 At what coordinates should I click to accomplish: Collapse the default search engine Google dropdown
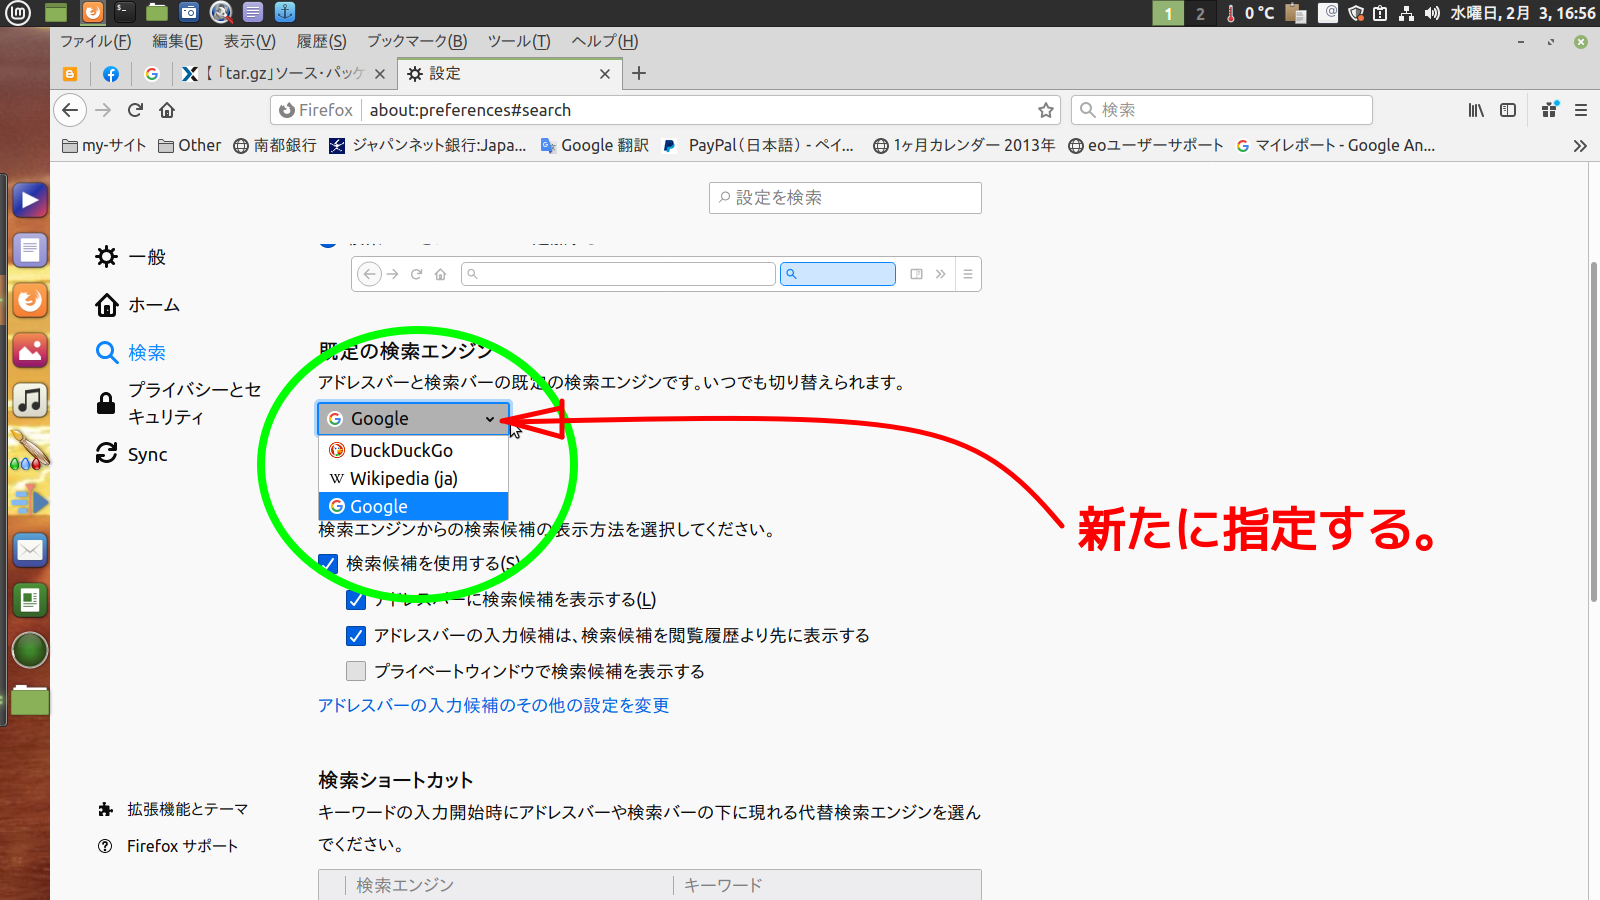413,419
